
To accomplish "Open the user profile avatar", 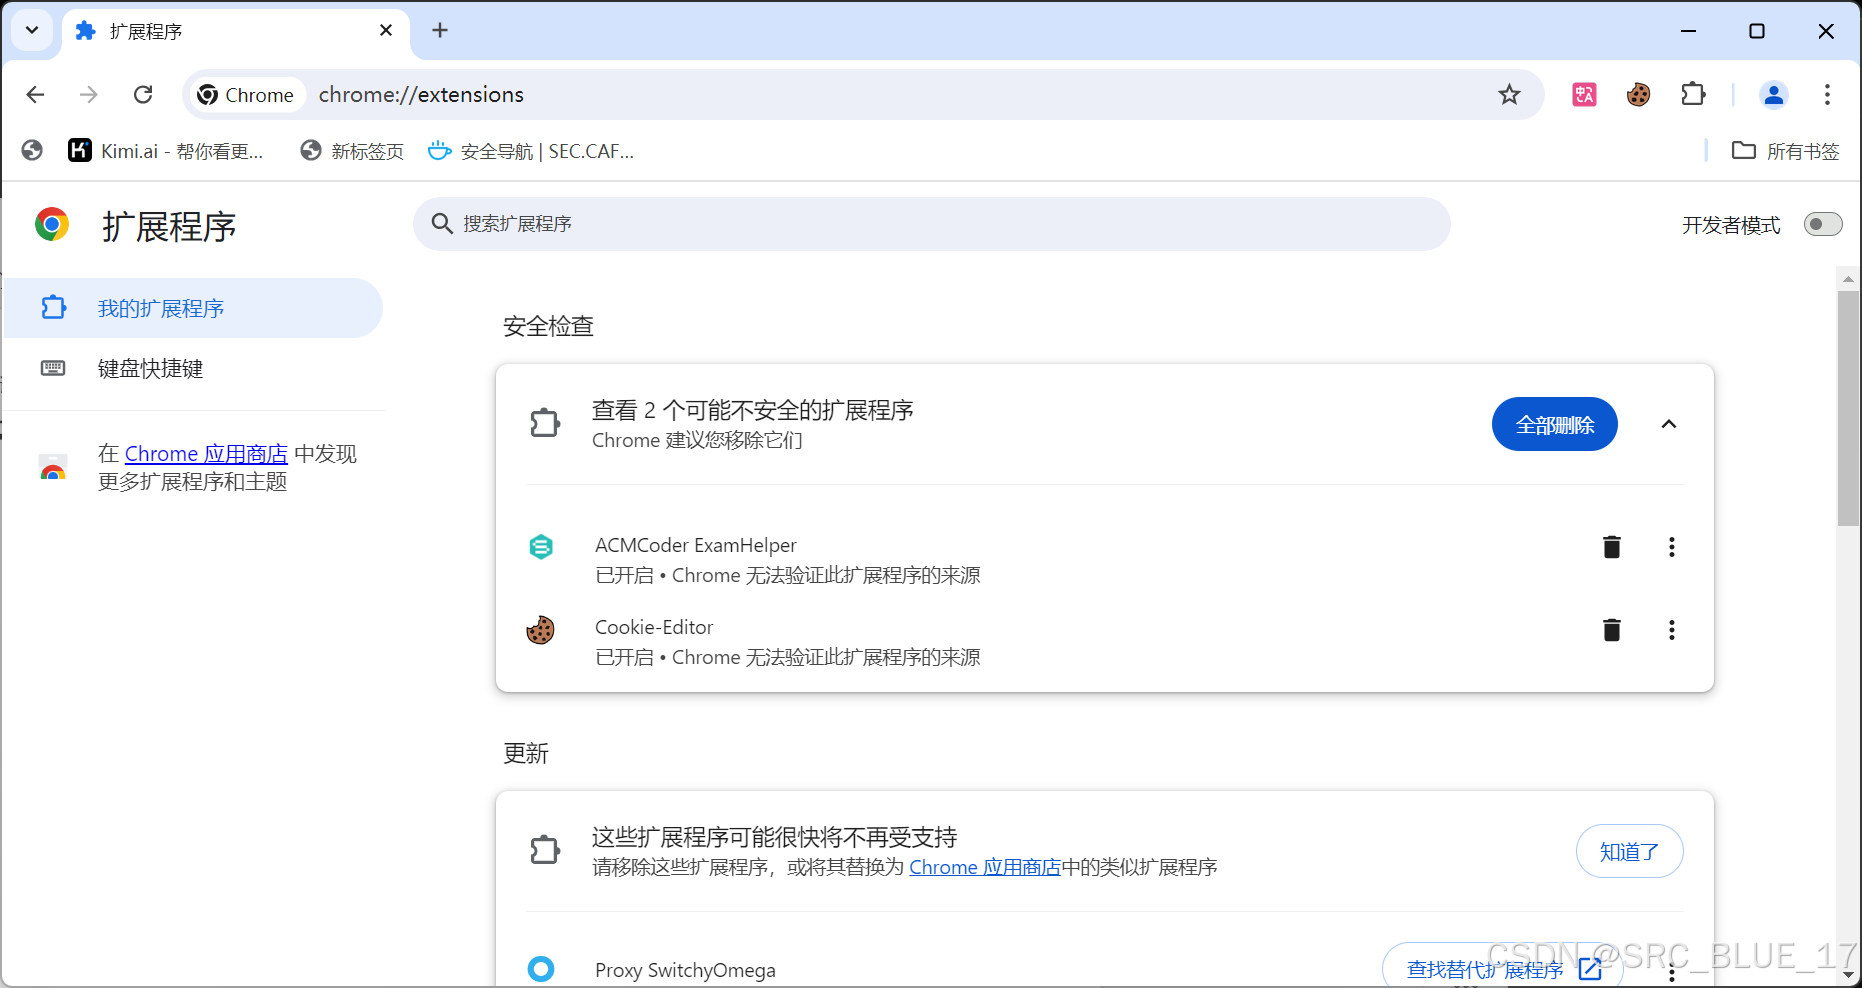I will [x=1773, y=94].
